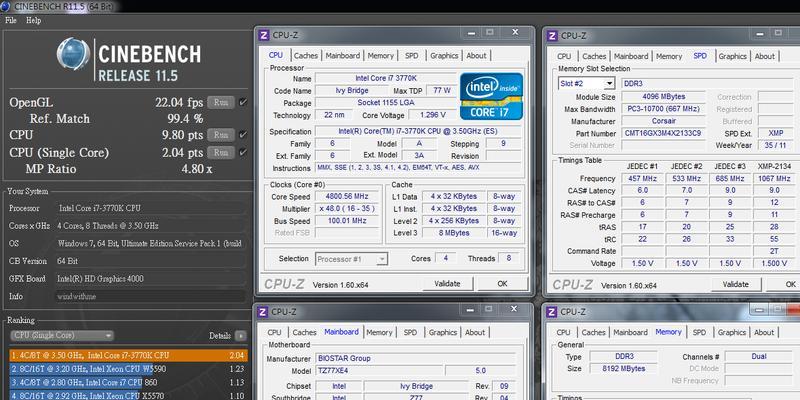Click OK in the CPU tab window
This screenshot has height=400, width=800.
(x=503, y=284)
